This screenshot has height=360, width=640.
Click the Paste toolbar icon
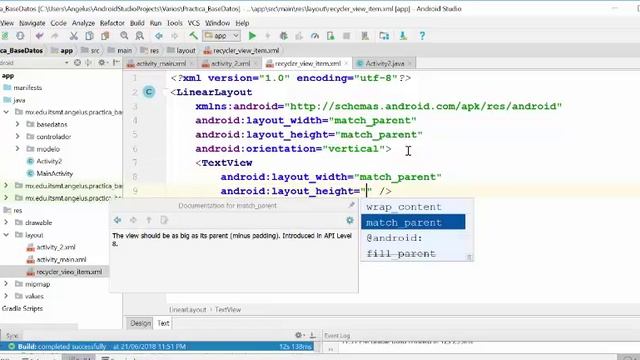tap(105, 36)
